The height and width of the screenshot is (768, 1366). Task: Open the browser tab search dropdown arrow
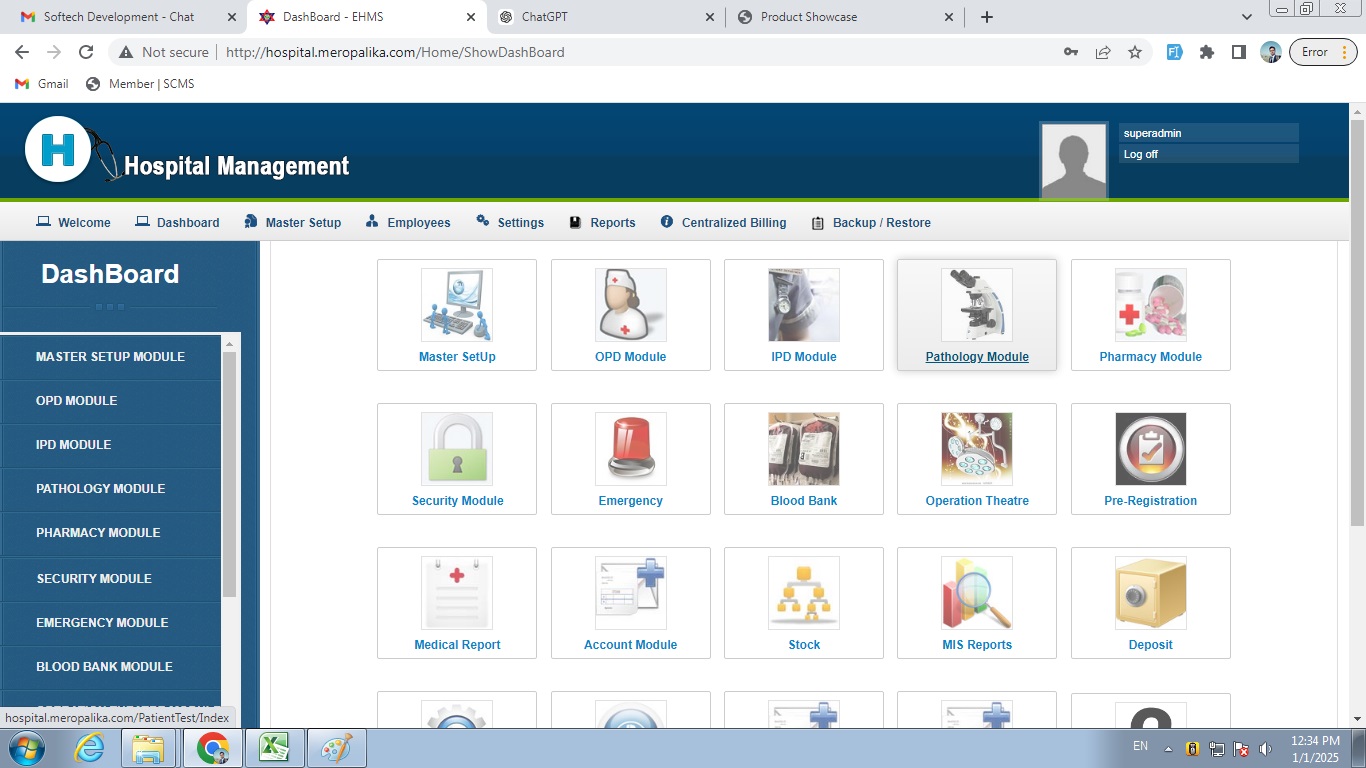tap(1246, 17)
